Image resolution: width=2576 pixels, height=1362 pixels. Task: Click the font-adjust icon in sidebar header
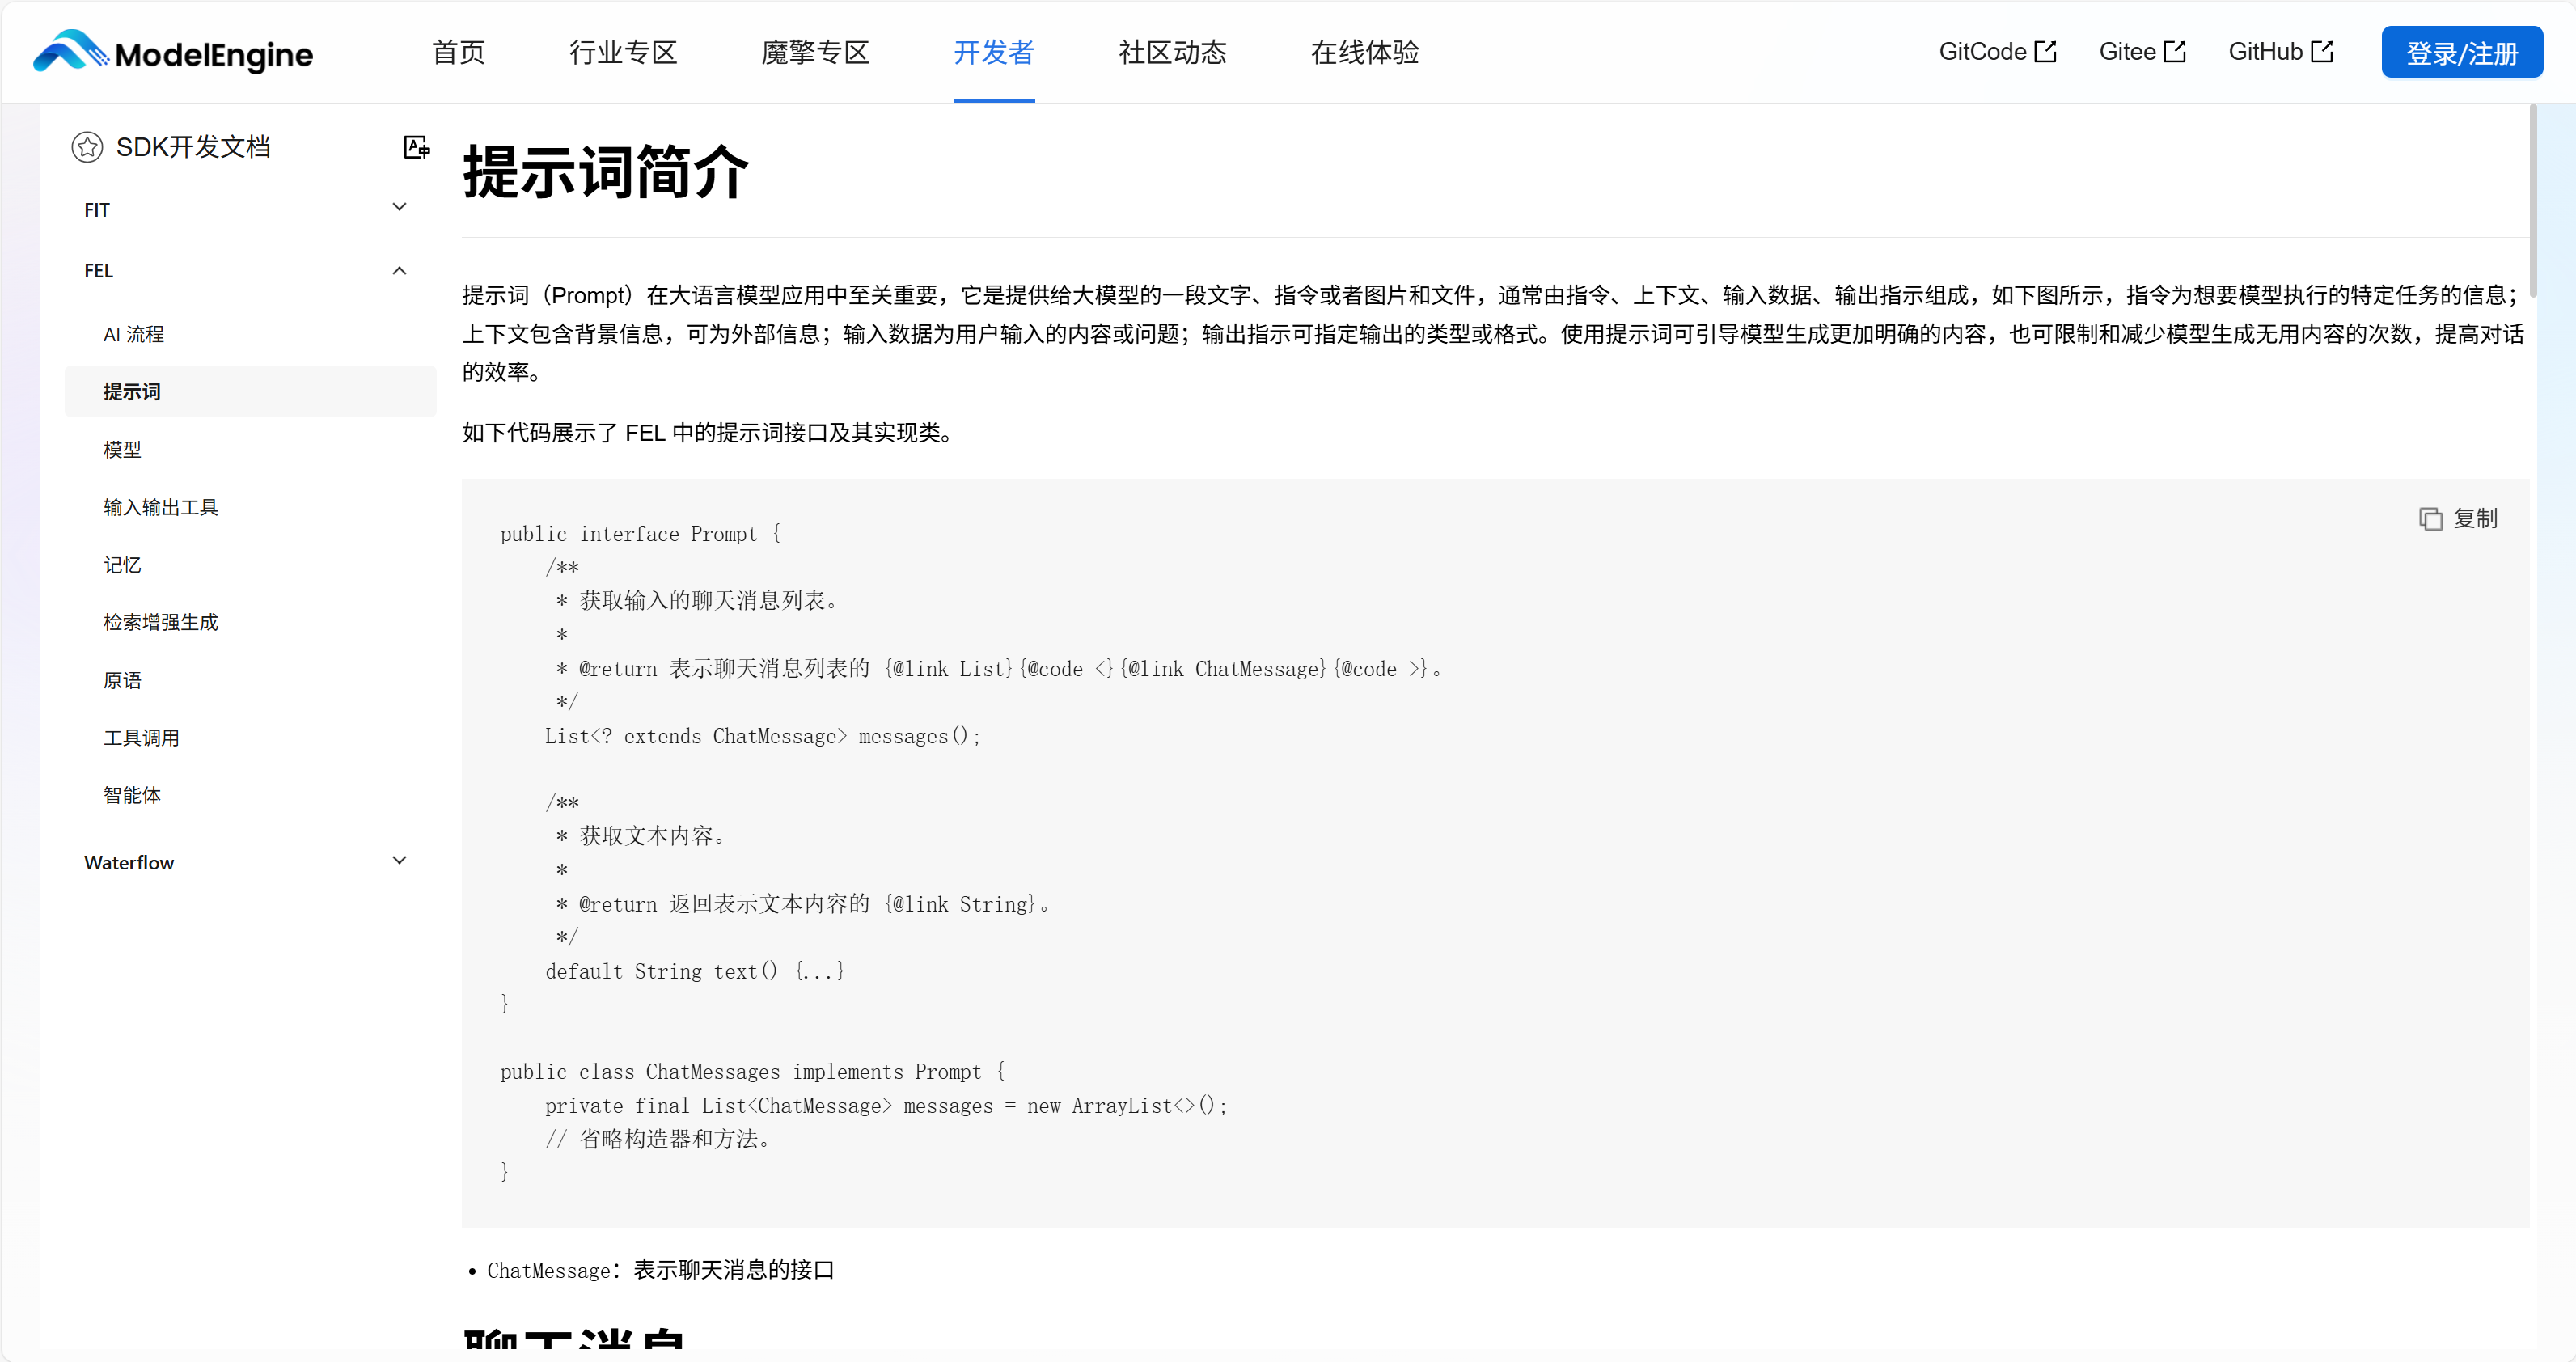coord(416,146)
